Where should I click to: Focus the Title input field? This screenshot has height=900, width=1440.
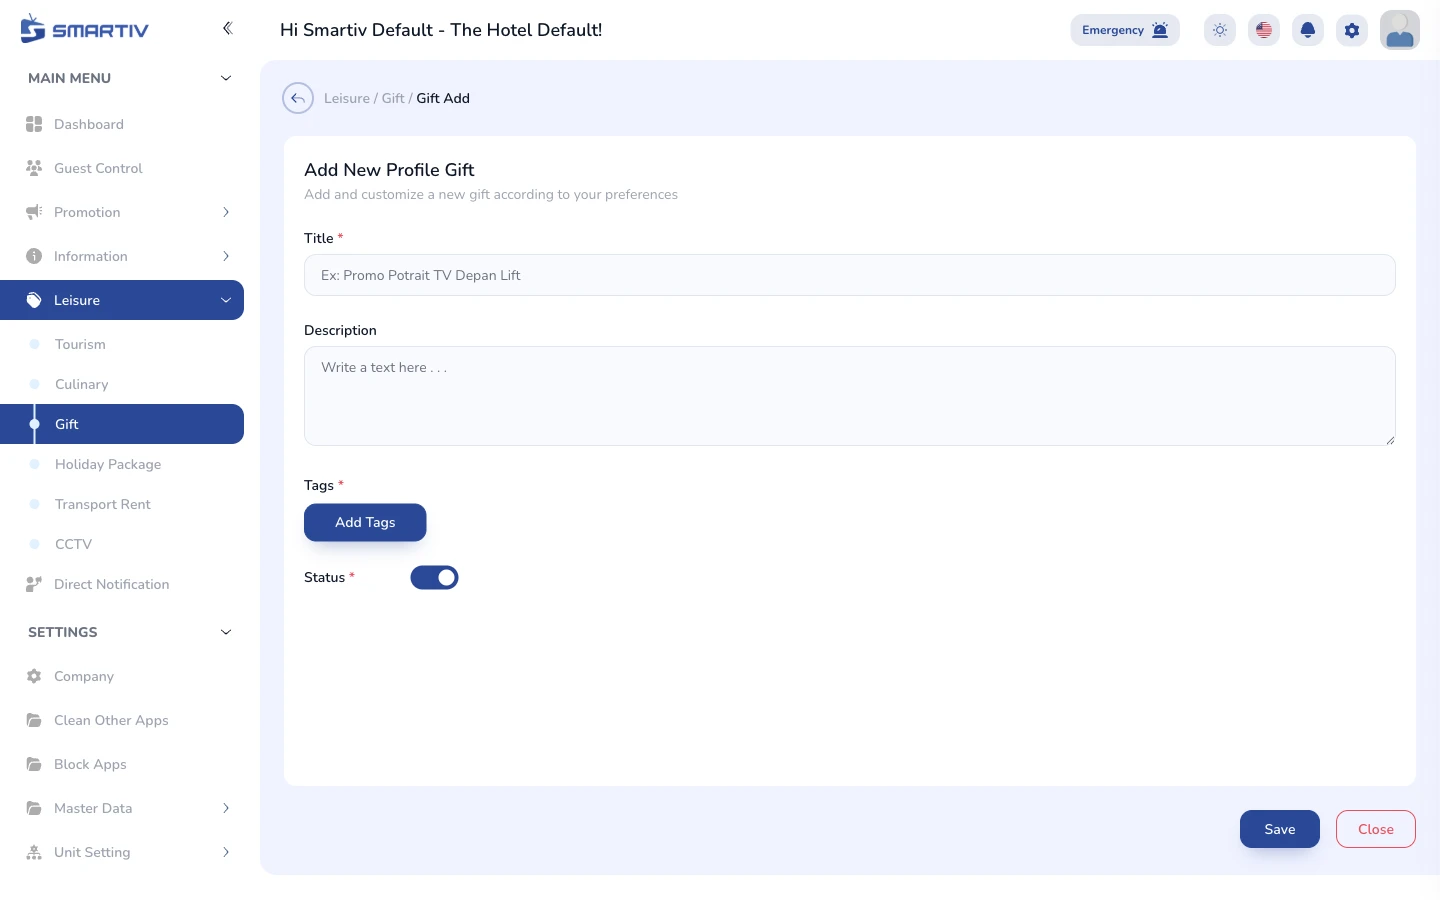(850, 275)
